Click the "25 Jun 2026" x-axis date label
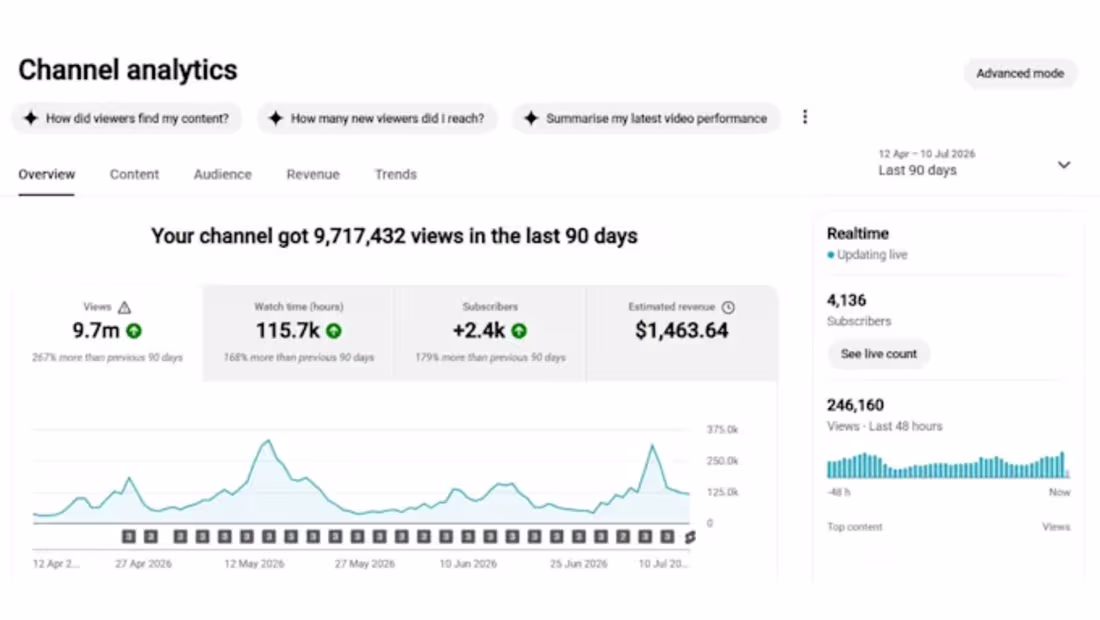Screen dimensions: 1100x620 click(x=578, y=564)
